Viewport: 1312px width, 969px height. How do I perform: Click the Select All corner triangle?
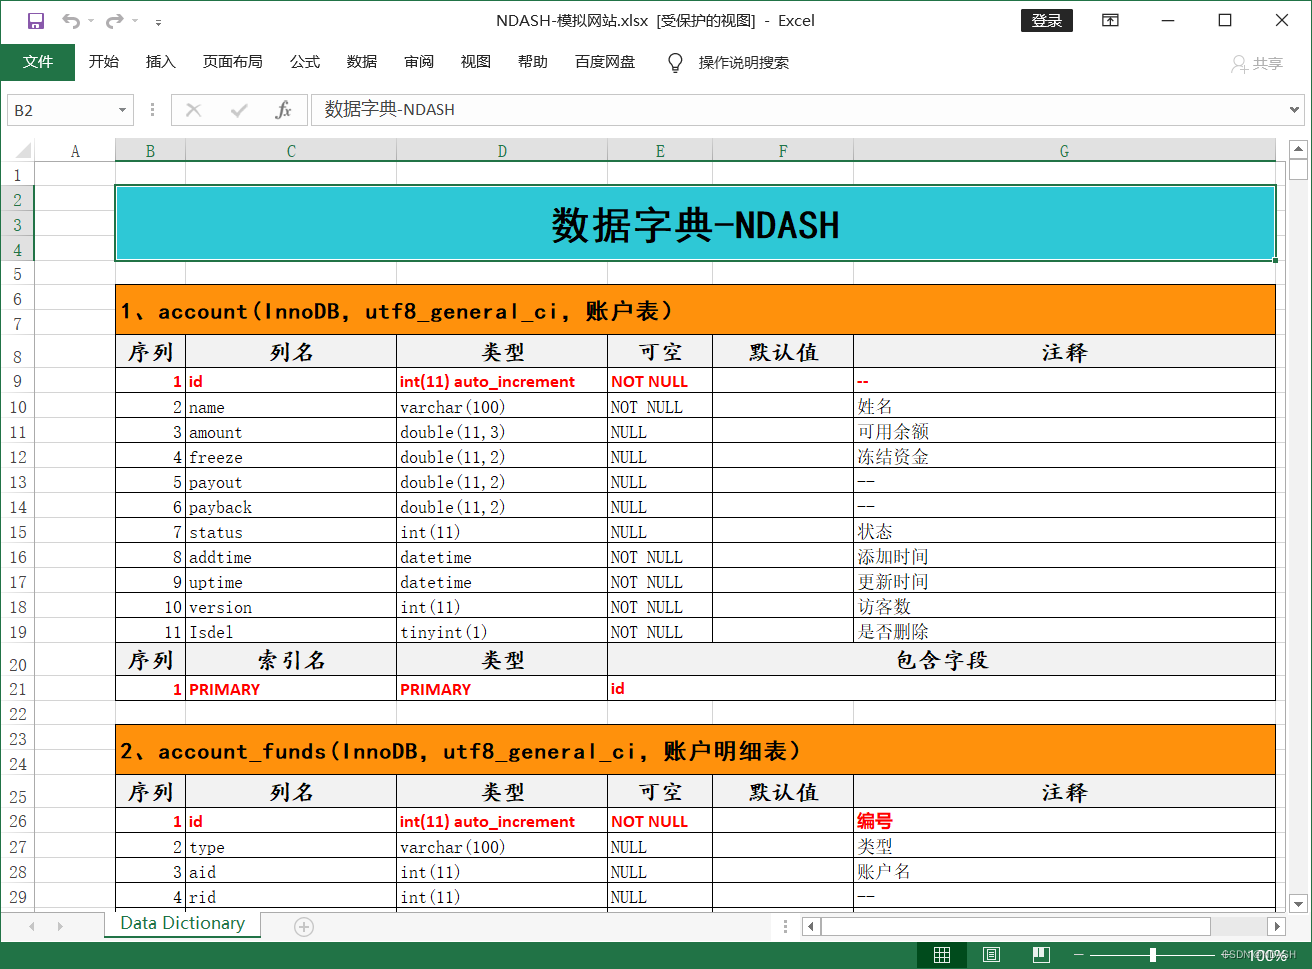tap(24, 151)
